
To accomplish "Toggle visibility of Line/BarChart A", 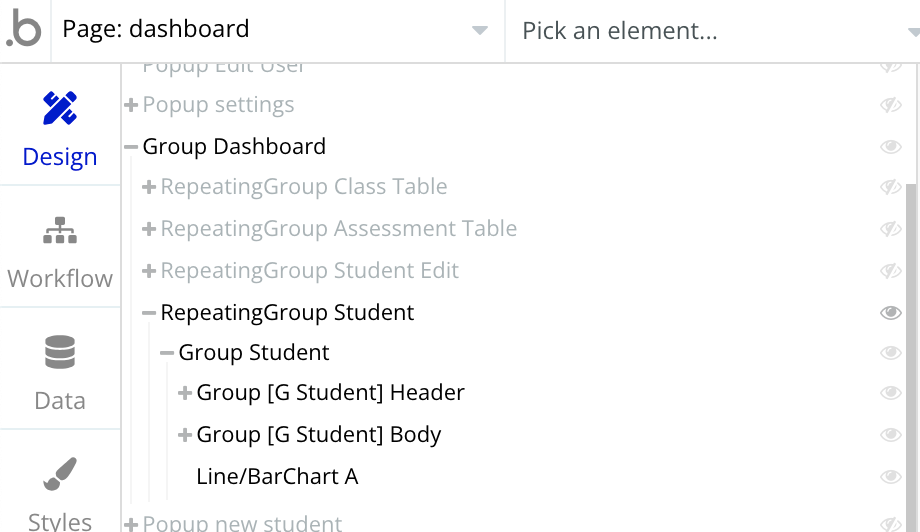I will 890,477.
